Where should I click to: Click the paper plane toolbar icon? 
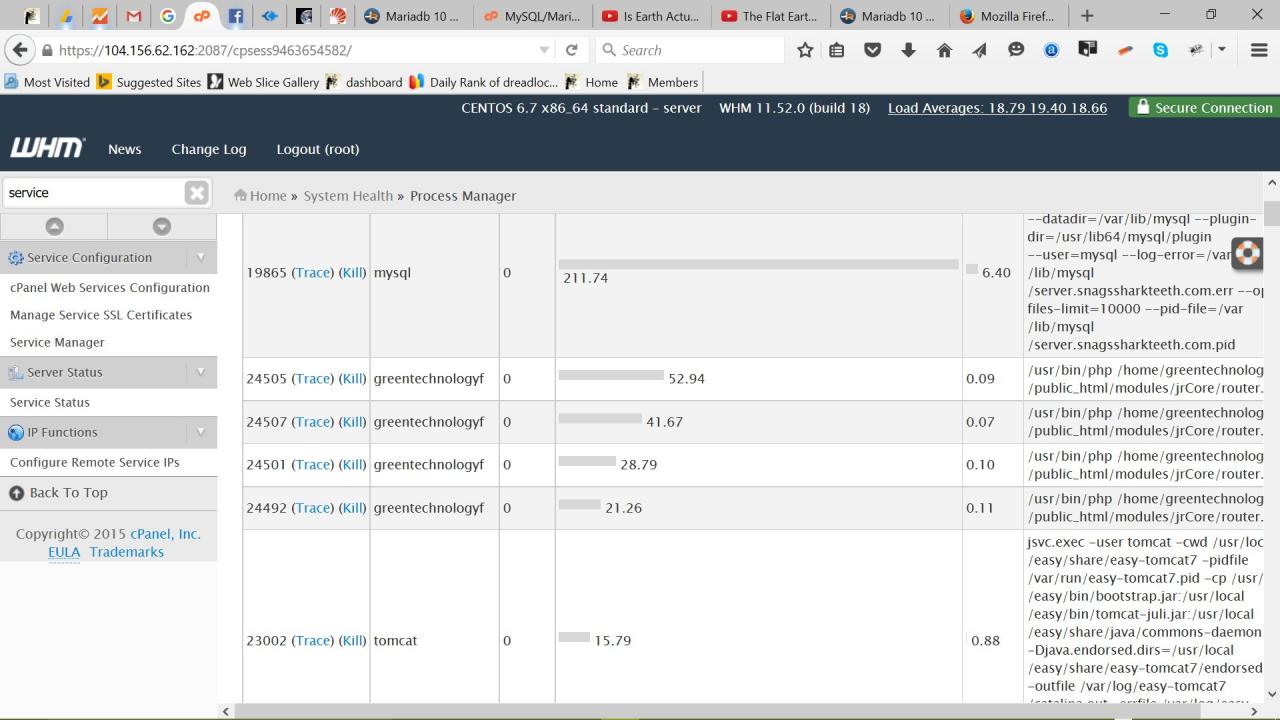pyautogui.click(x=980, y=50)
